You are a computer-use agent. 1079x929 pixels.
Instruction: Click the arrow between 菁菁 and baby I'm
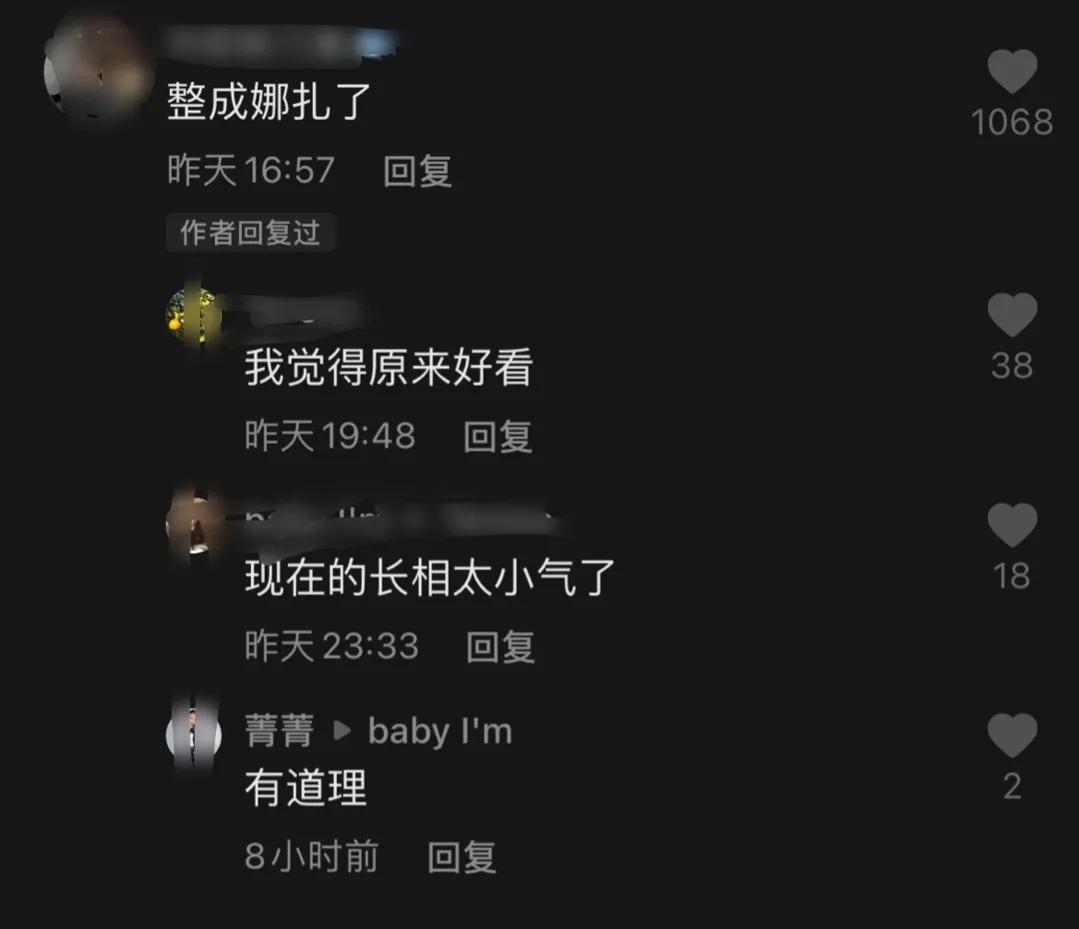(342, 731)
